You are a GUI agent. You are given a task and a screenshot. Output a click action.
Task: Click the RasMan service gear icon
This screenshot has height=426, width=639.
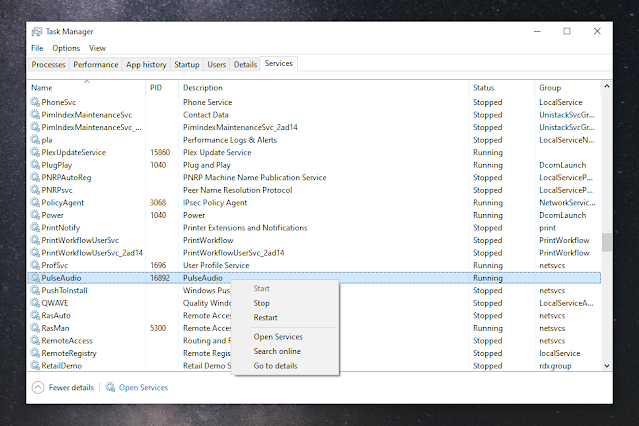click(x=35, y=328)
